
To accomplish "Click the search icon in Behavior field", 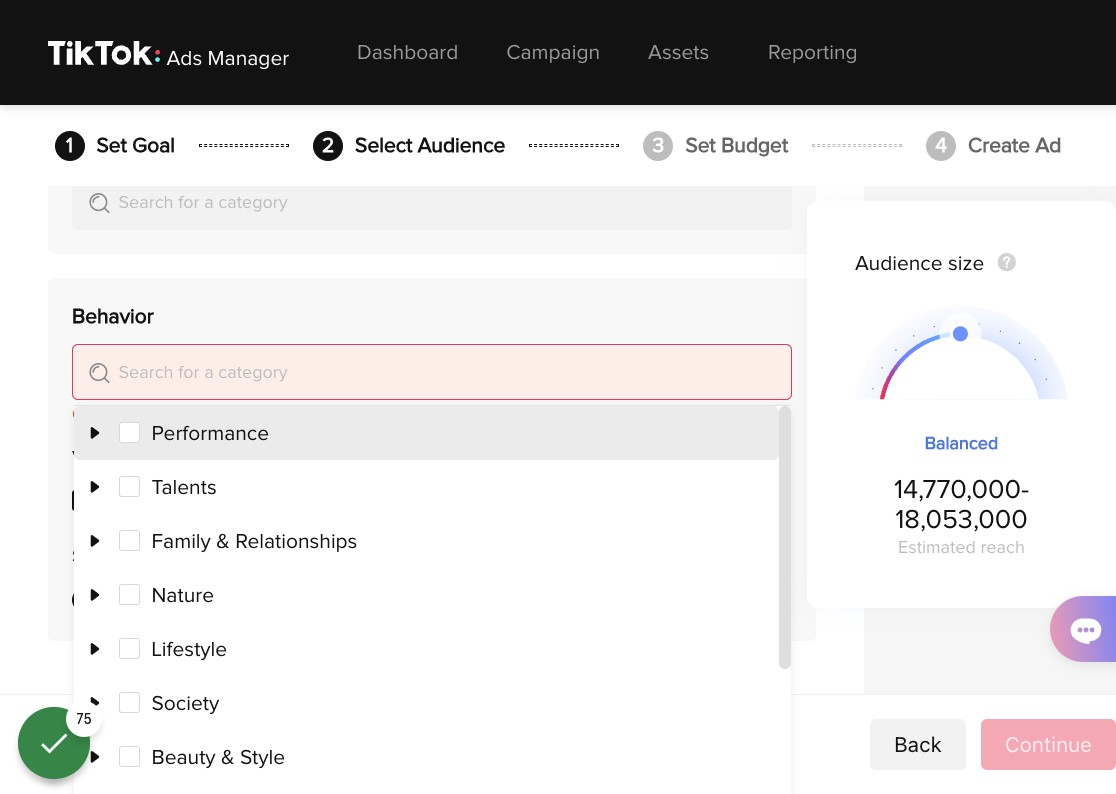I will pyautogui.click(x=99, y=373).
